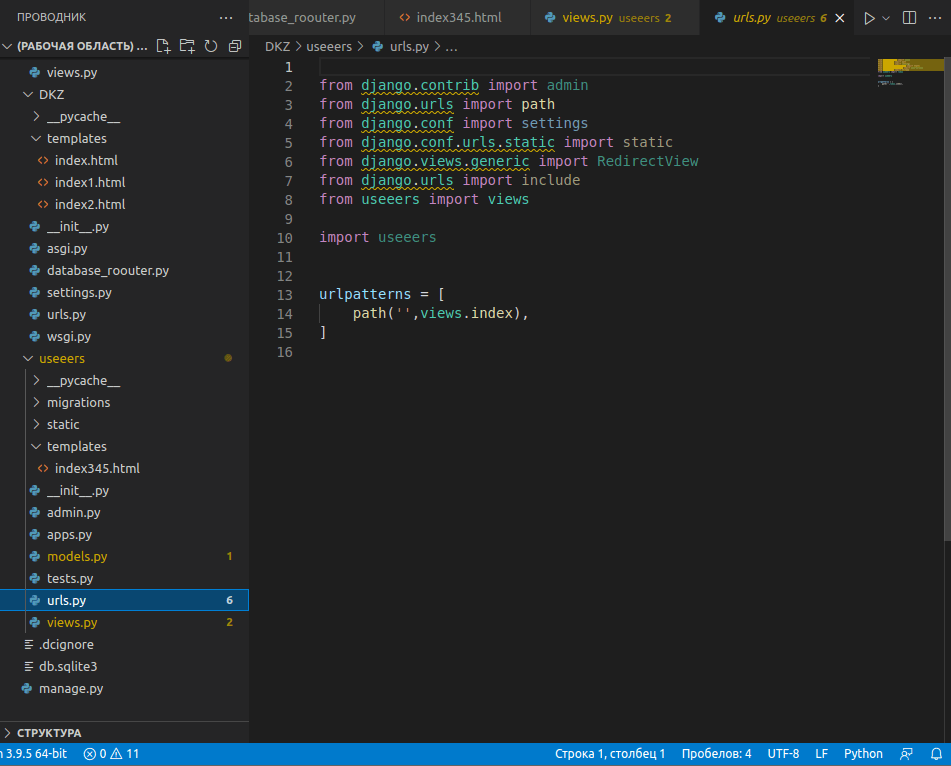This screenshot has width=951, height=766.
Task: Change the Python language mode
Action: (x=863, y=754)
